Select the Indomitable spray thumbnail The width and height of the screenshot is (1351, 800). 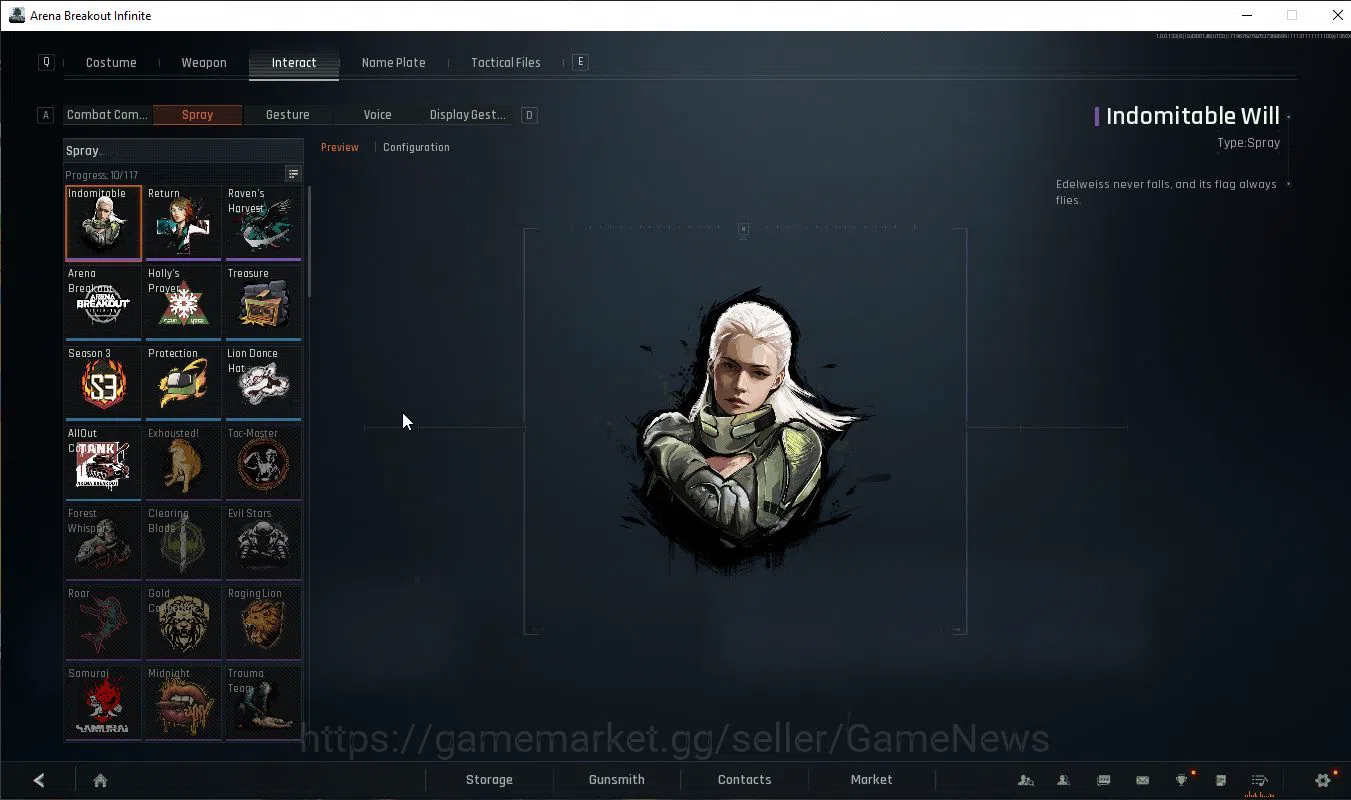click(103, 222)
